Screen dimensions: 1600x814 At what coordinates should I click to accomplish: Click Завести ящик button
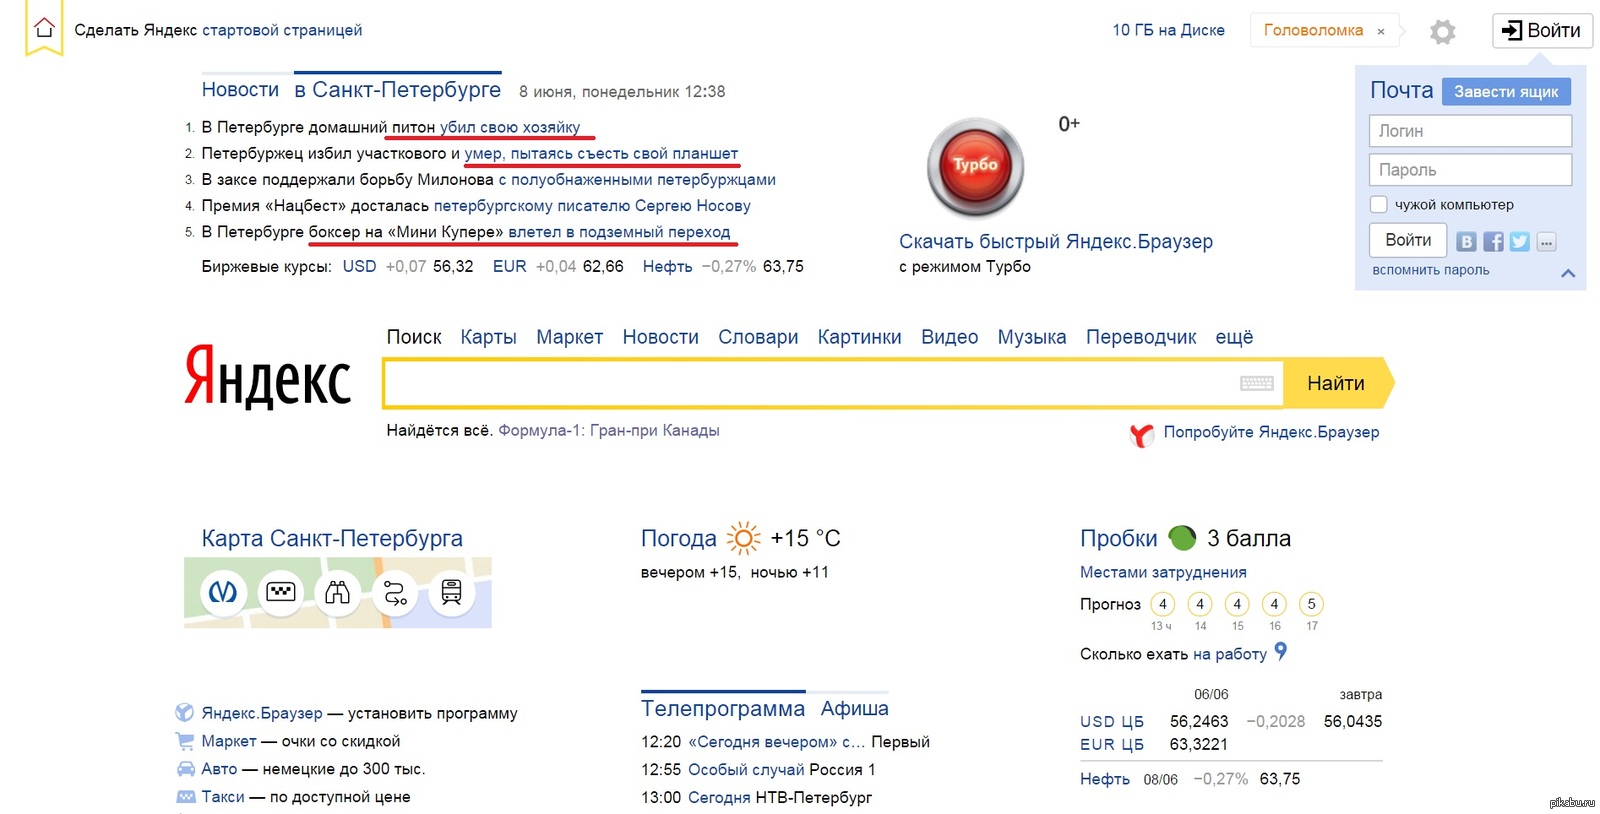(1506, 91)
